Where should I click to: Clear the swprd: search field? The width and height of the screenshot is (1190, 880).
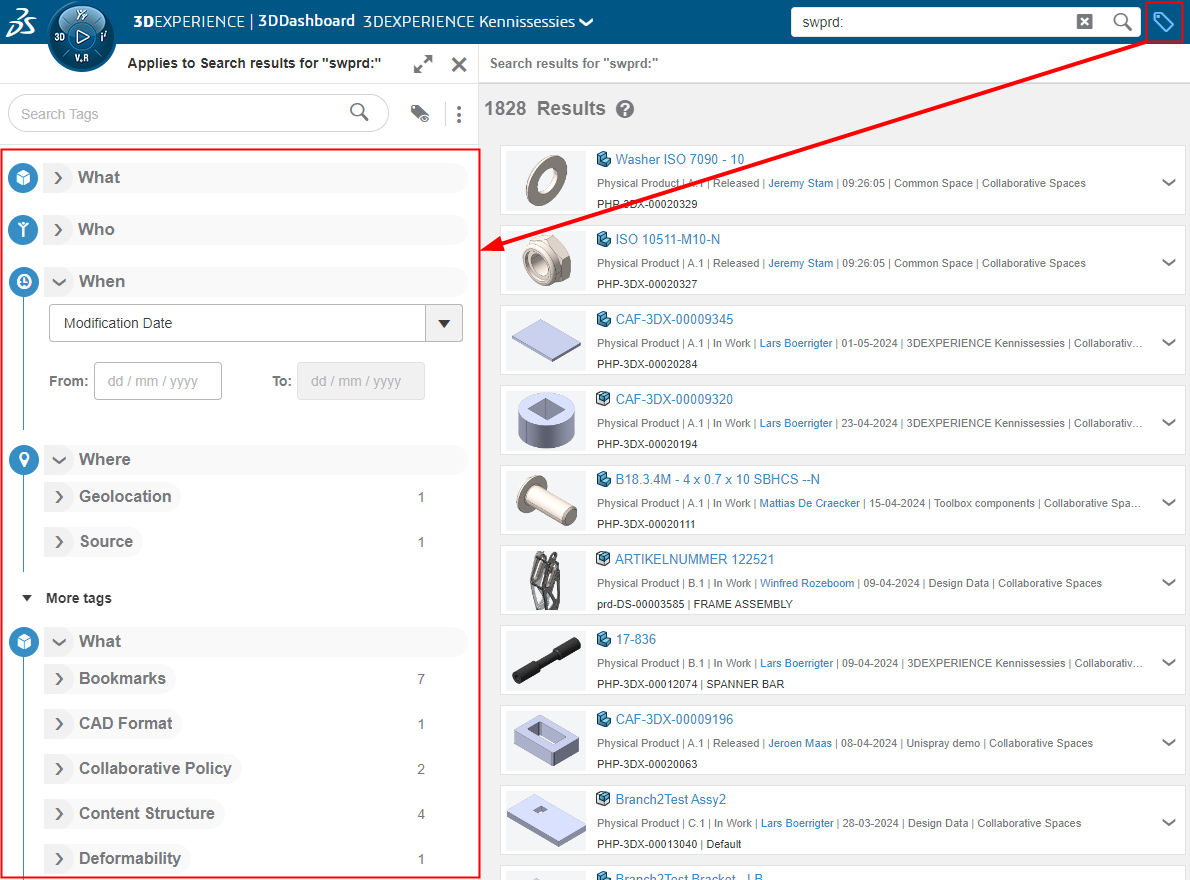pyautogui.click(x=1085, y=22)
